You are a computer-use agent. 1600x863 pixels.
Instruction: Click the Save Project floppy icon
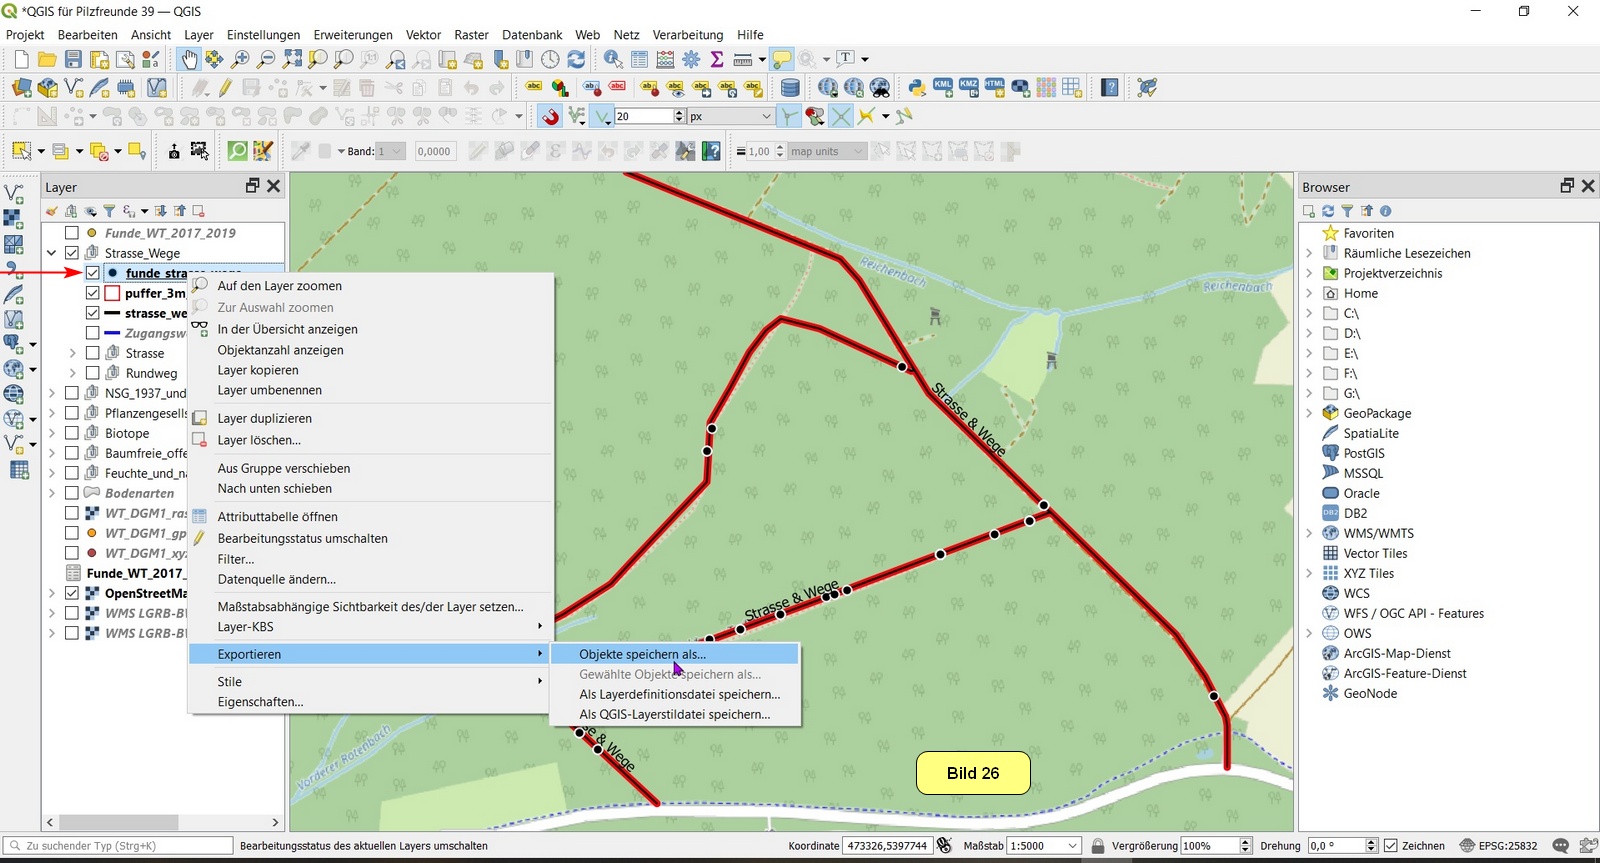[x=73, y=60]
